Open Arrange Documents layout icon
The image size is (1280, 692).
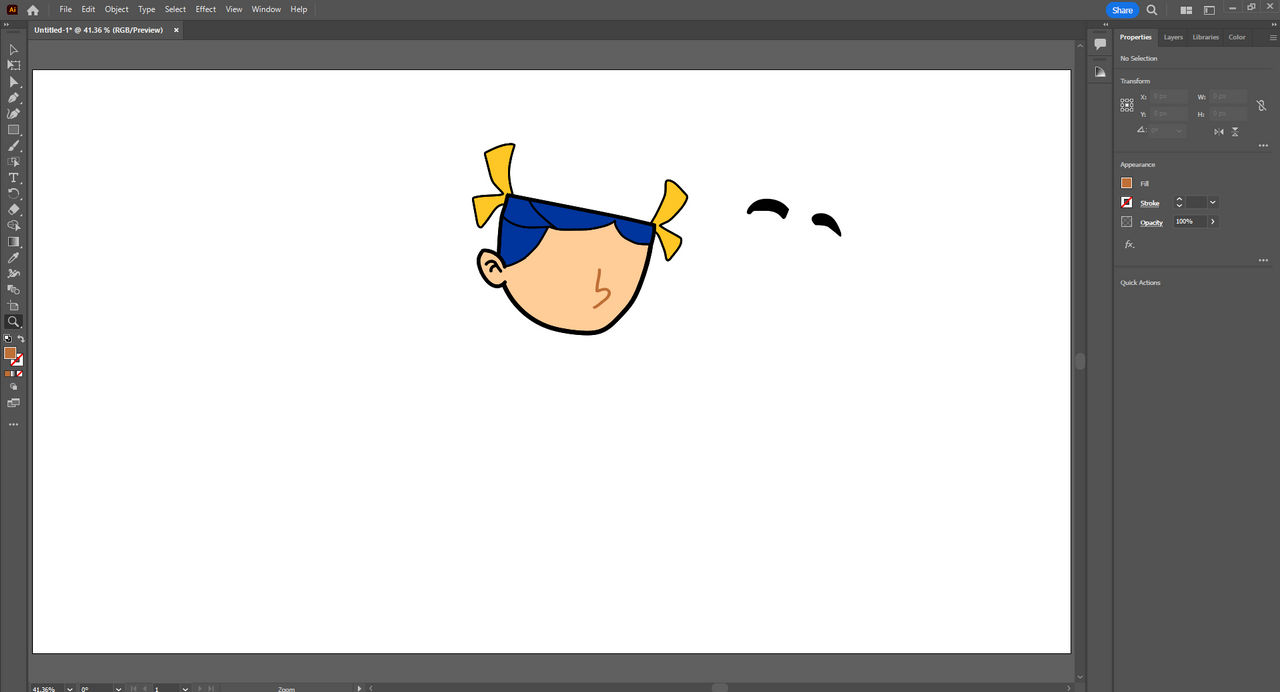(1186, 10)
